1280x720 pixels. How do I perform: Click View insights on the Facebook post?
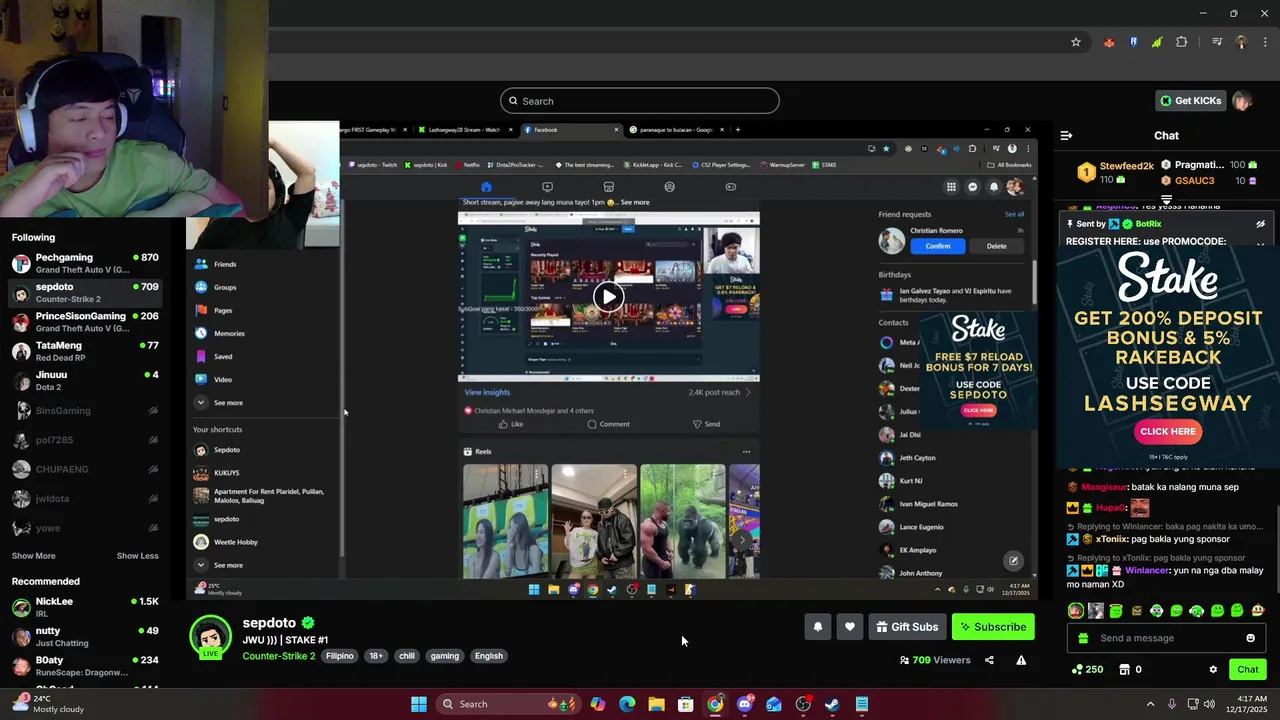pos(487,392)
